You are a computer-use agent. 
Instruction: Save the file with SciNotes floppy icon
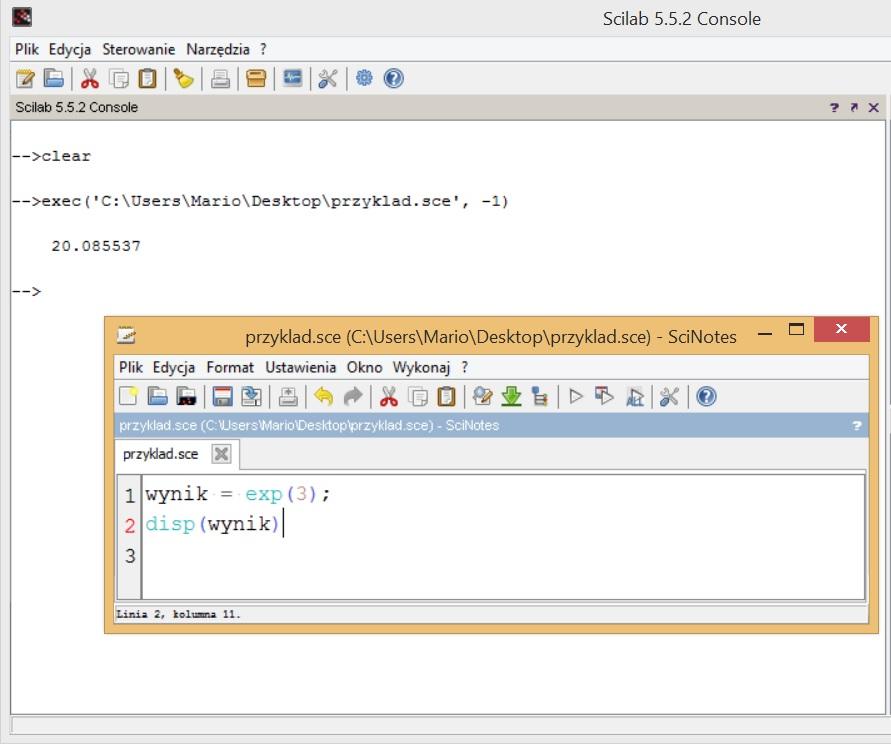(x=222, y=396)
